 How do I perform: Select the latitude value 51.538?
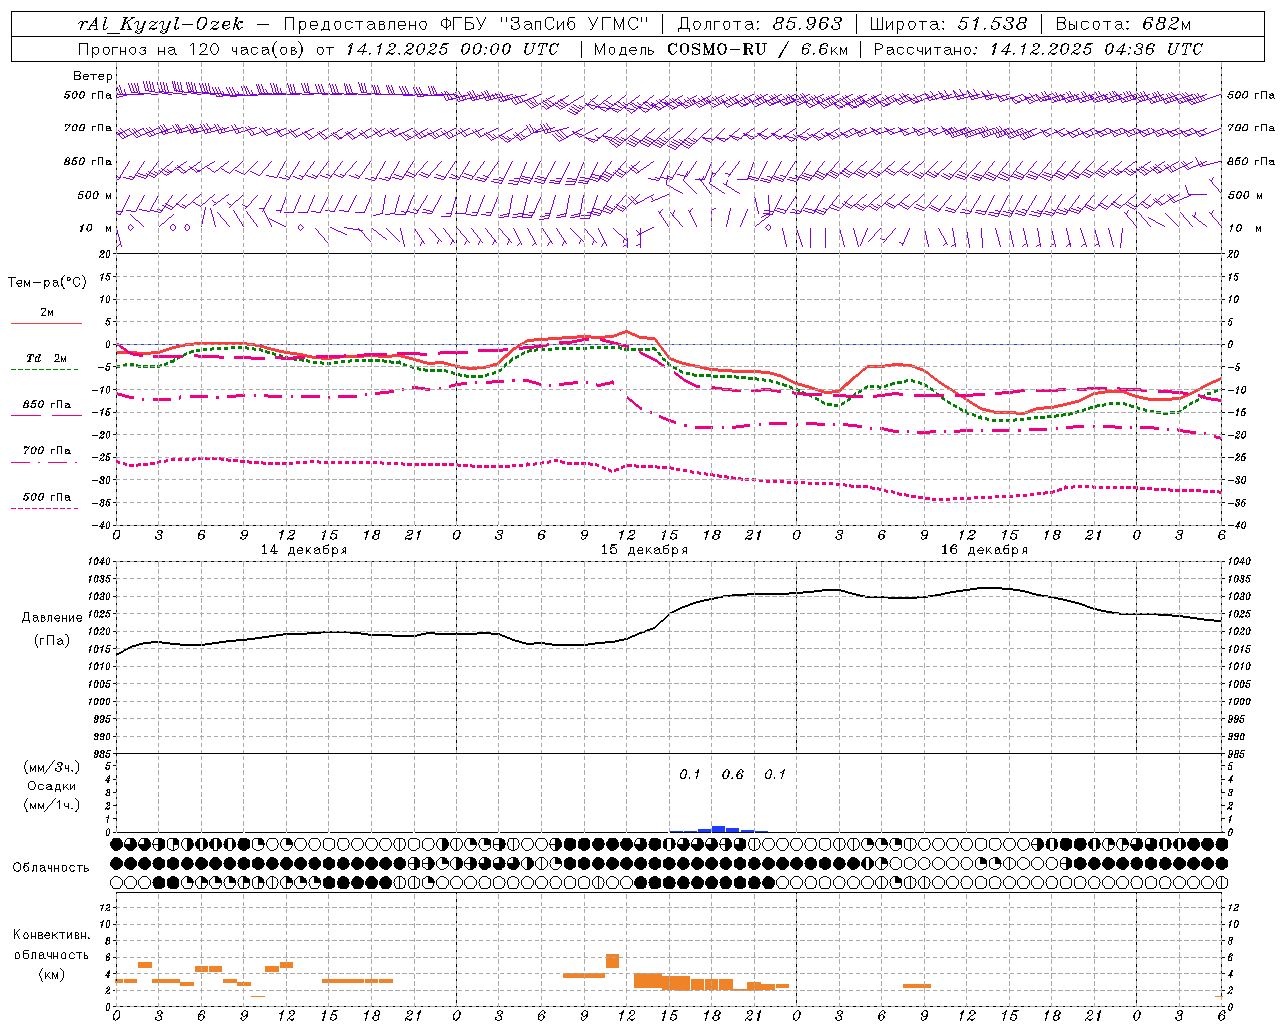tap(992, 24)
